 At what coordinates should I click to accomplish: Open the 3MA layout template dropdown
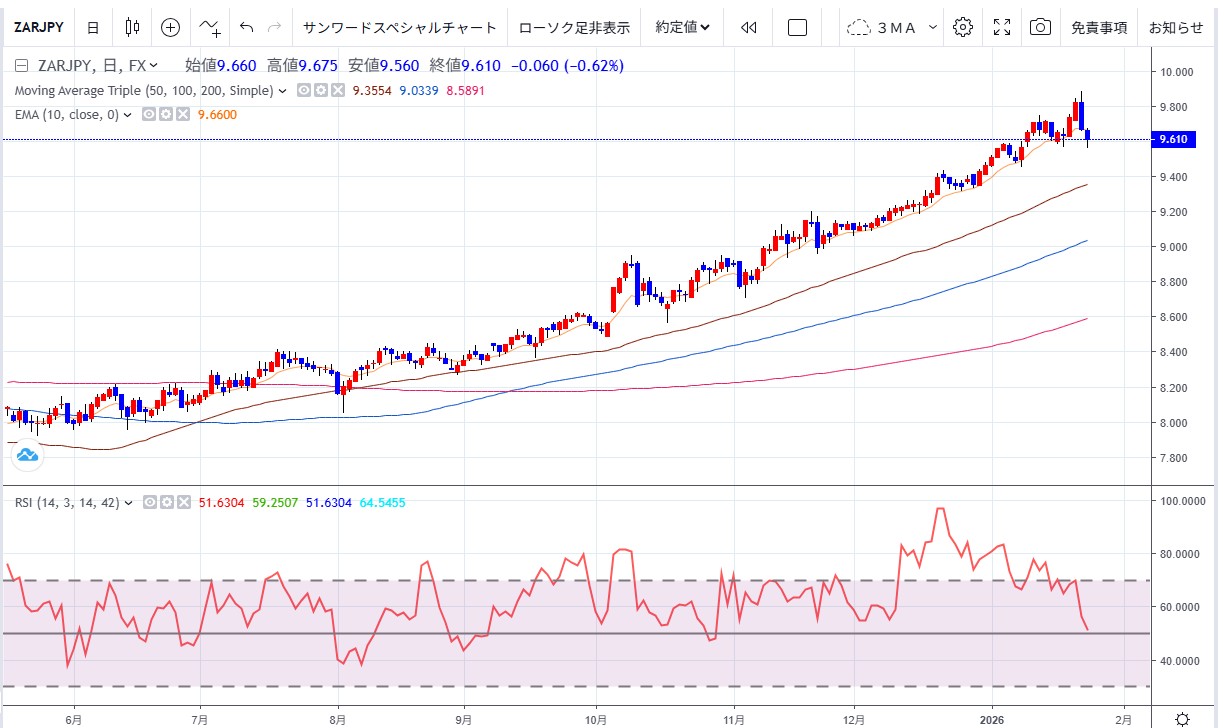pyautogui.click(x=893, y=27)
